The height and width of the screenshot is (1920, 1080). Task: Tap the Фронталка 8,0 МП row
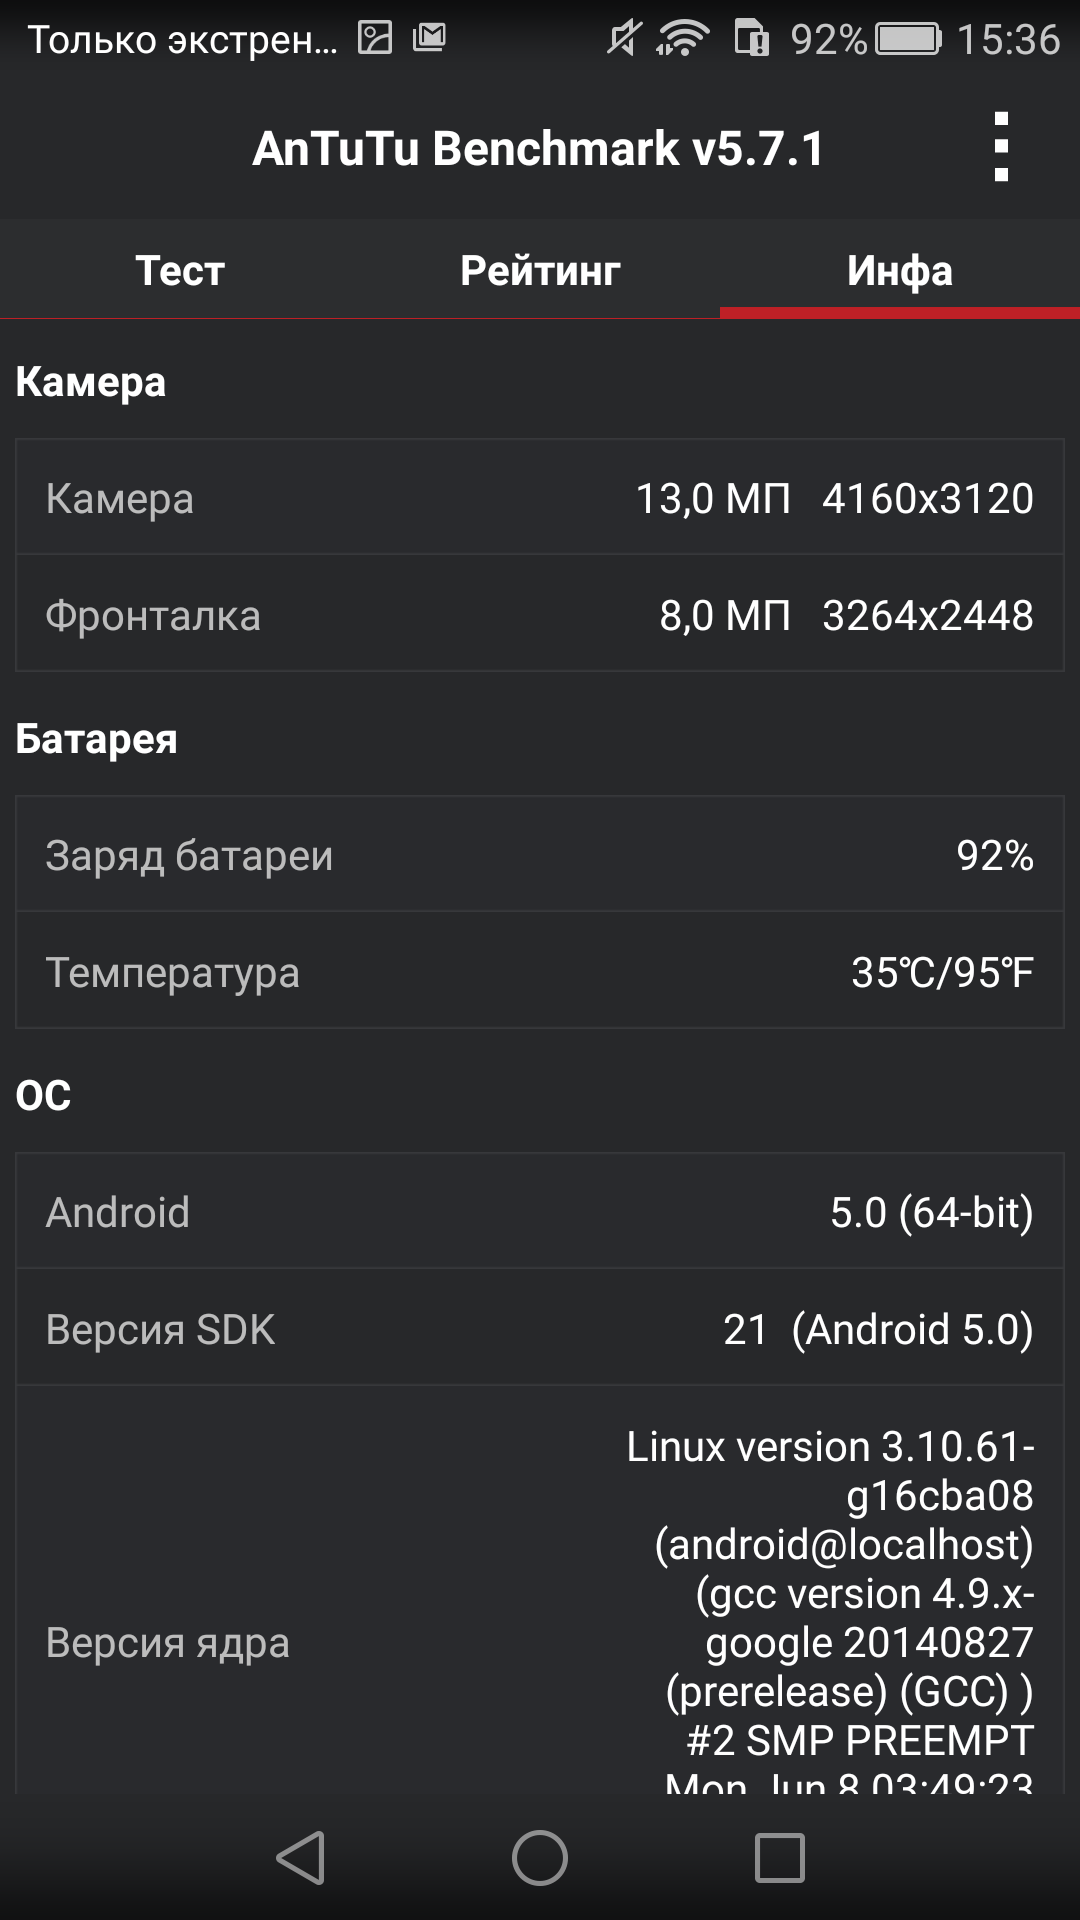tap(540, 614)
